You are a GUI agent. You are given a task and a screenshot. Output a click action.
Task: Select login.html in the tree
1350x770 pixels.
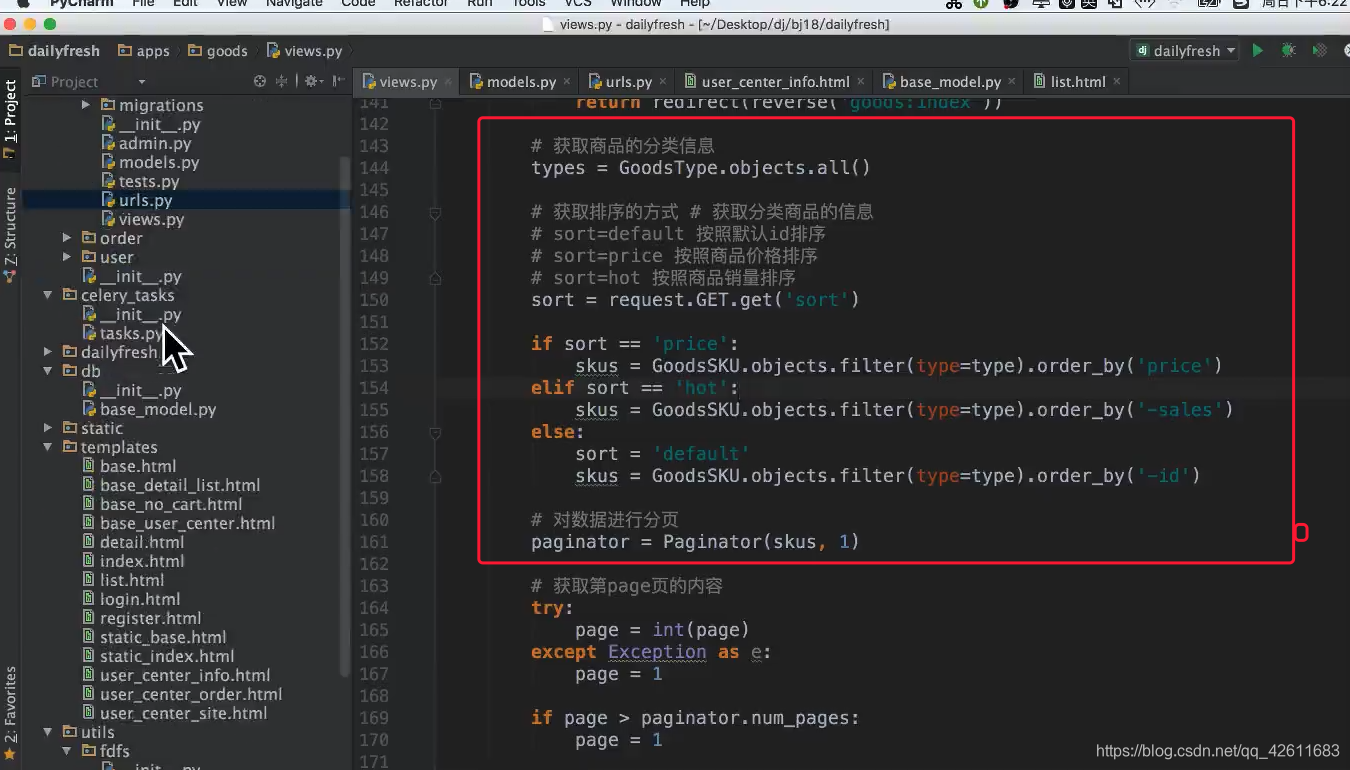click(x=131, y=599)
